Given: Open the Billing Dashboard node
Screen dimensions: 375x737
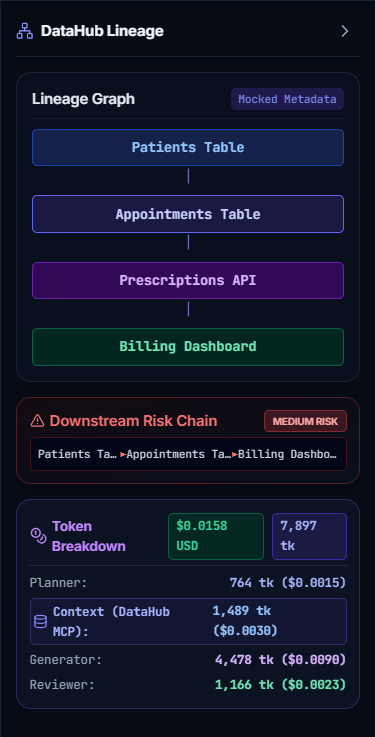Looking at the screenshot, I should pyautogui.click(x=188, y=347).
